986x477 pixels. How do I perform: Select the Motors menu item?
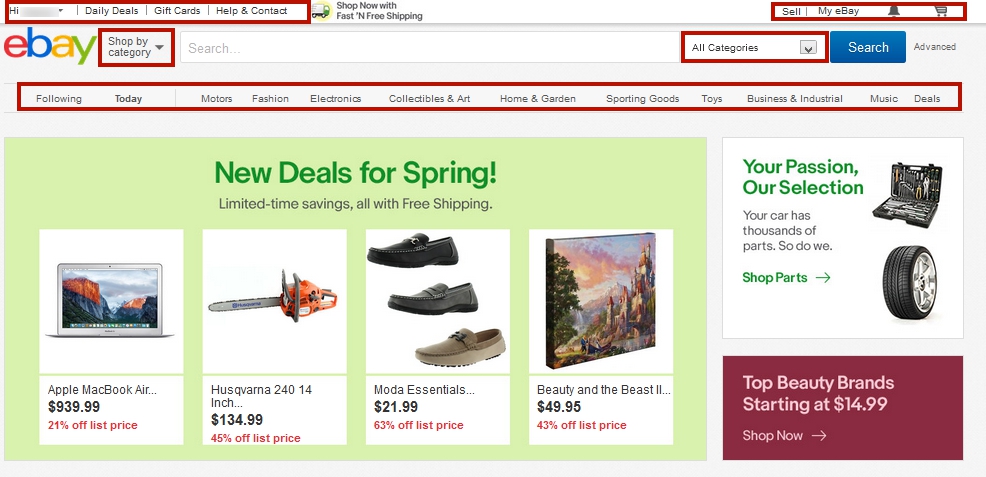[216, 99]
